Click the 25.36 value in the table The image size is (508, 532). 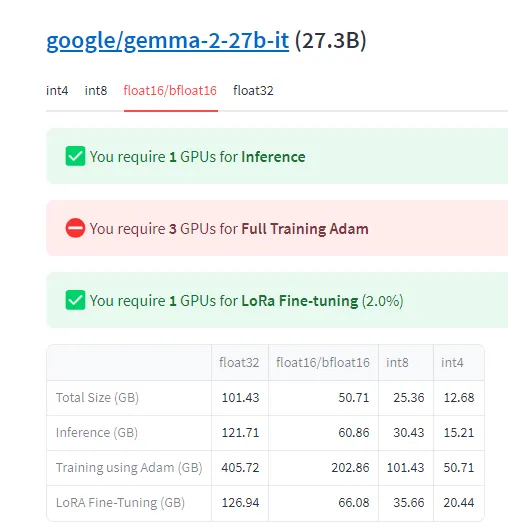click(x=409, y=398)
